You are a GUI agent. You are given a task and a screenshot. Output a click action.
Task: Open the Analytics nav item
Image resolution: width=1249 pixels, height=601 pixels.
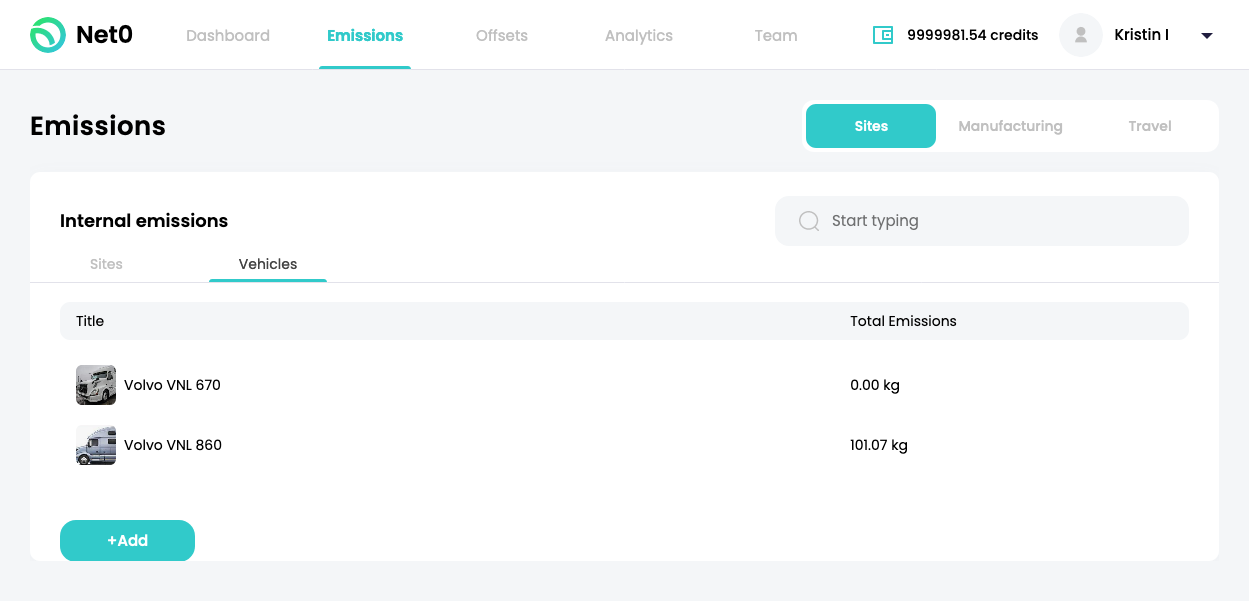[639, 36]
